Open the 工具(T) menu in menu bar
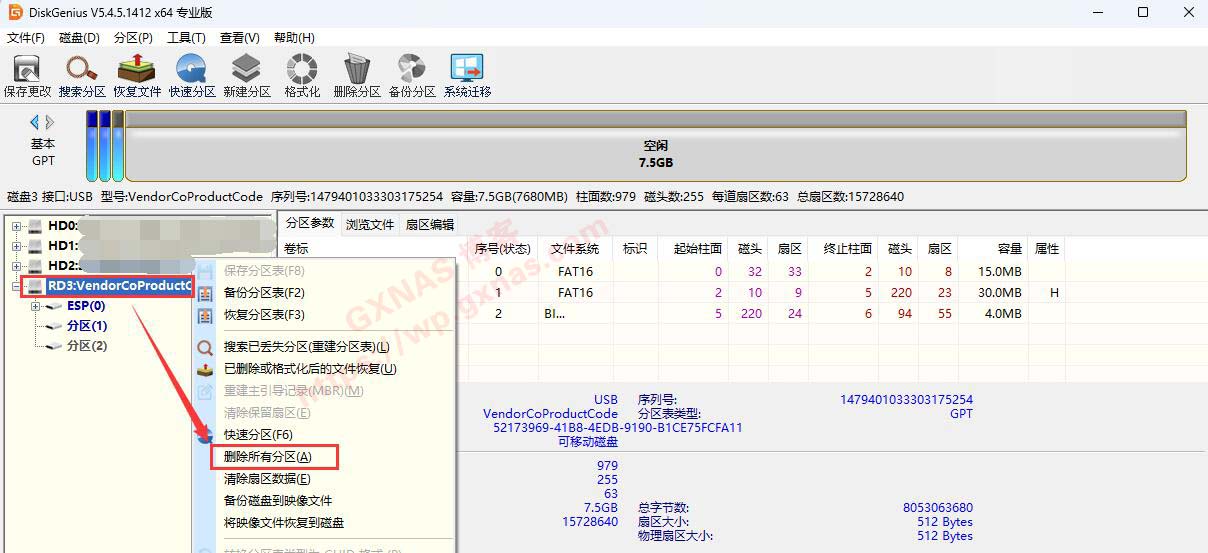The image size is (1208, 553). point(186,38)
